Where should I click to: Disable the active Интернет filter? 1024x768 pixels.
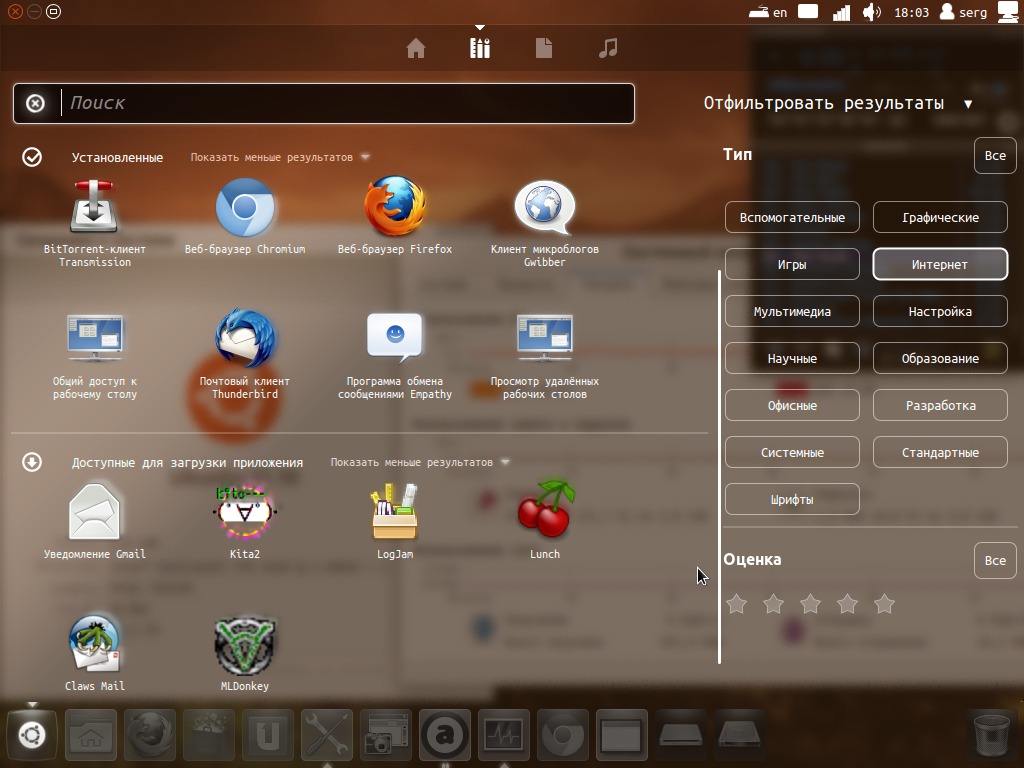click(940, 264)
